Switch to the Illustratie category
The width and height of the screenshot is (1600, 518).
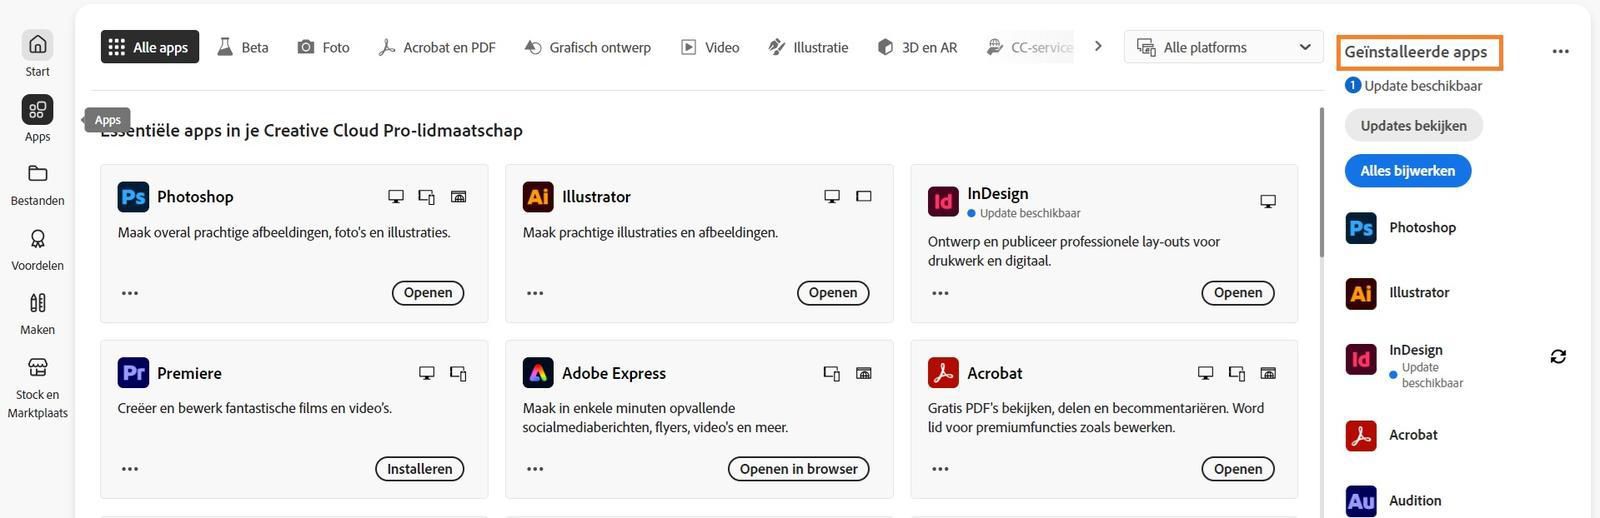click(808, 47)
